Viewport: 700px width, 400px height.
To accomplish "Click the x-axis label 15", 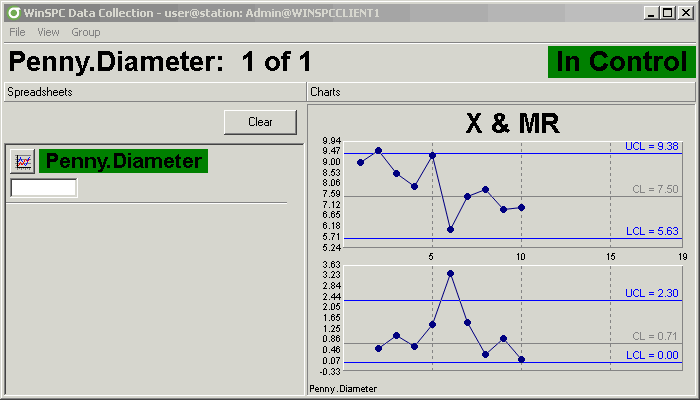I will click(x=611, y=257).
